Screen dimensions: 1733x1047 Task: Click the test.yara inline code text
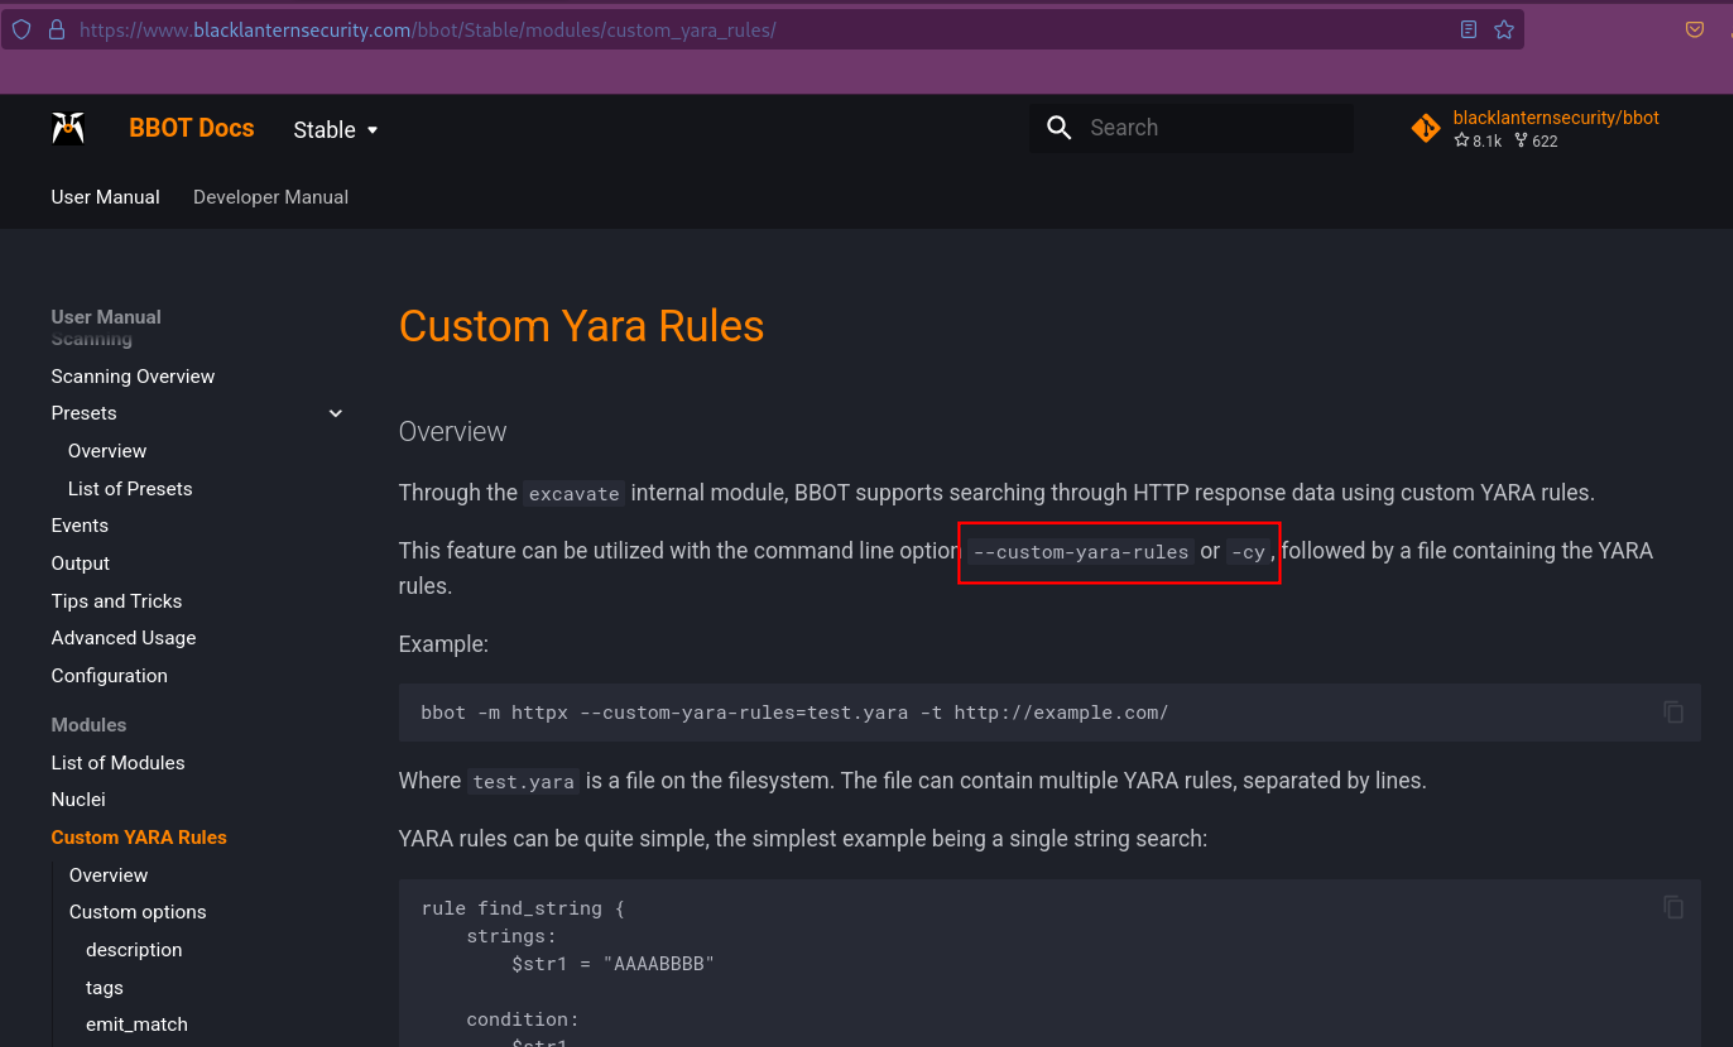pyautogui.click(x=523, y=782)
